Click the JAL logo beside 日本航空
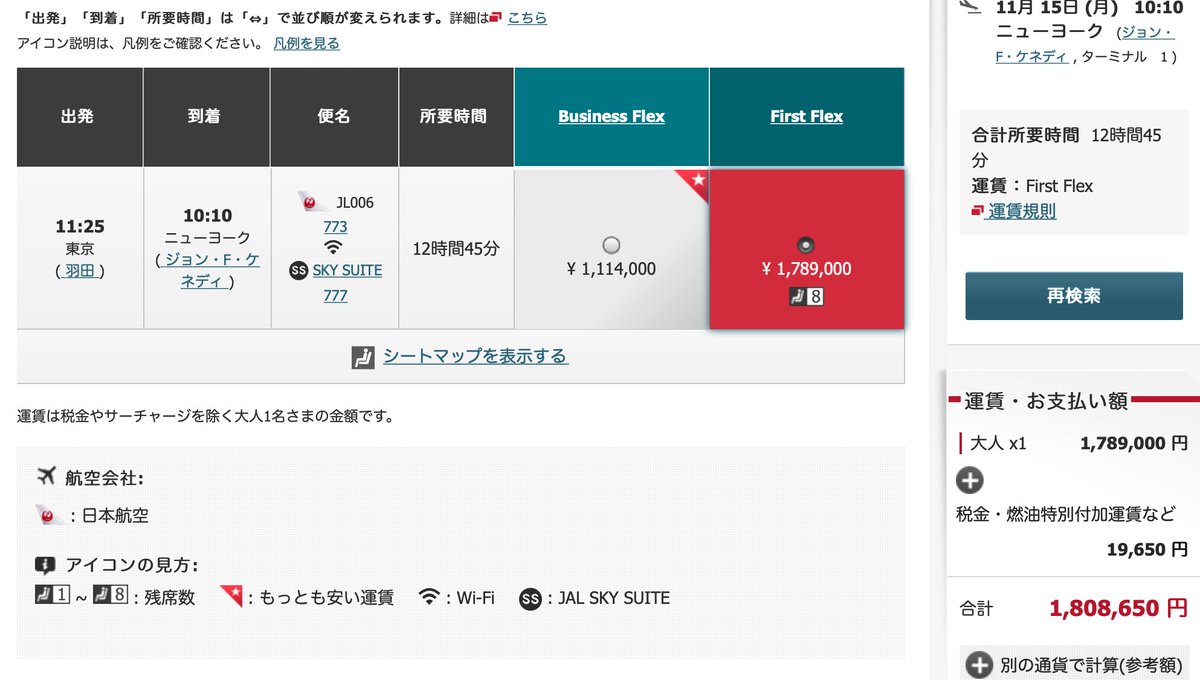This screenshot has width=1200, height=680. (x=49, y=515)
